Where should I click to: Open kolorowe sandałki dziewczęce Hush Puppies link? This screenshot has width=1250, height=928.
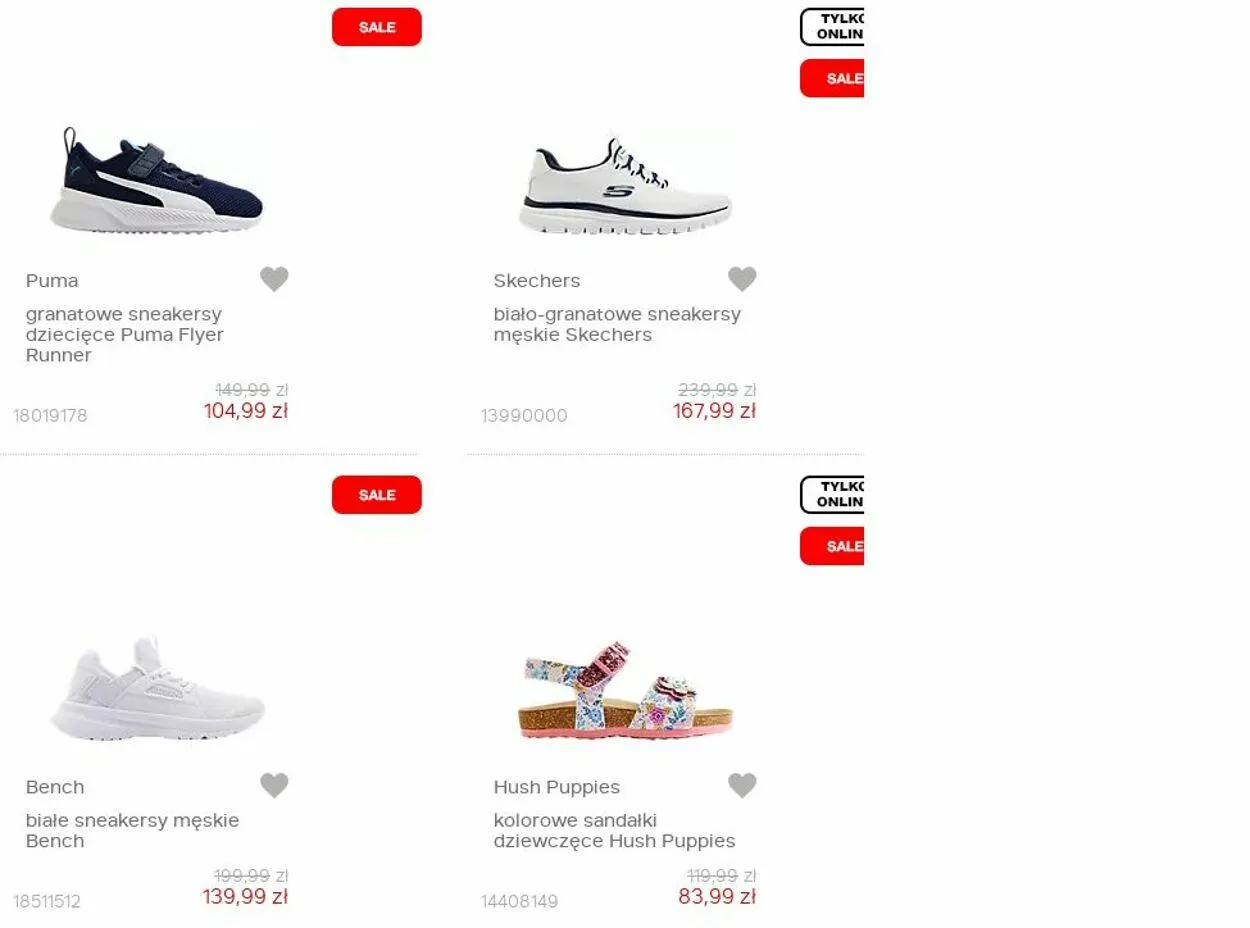pyautogui.click(x=614, y=830)
